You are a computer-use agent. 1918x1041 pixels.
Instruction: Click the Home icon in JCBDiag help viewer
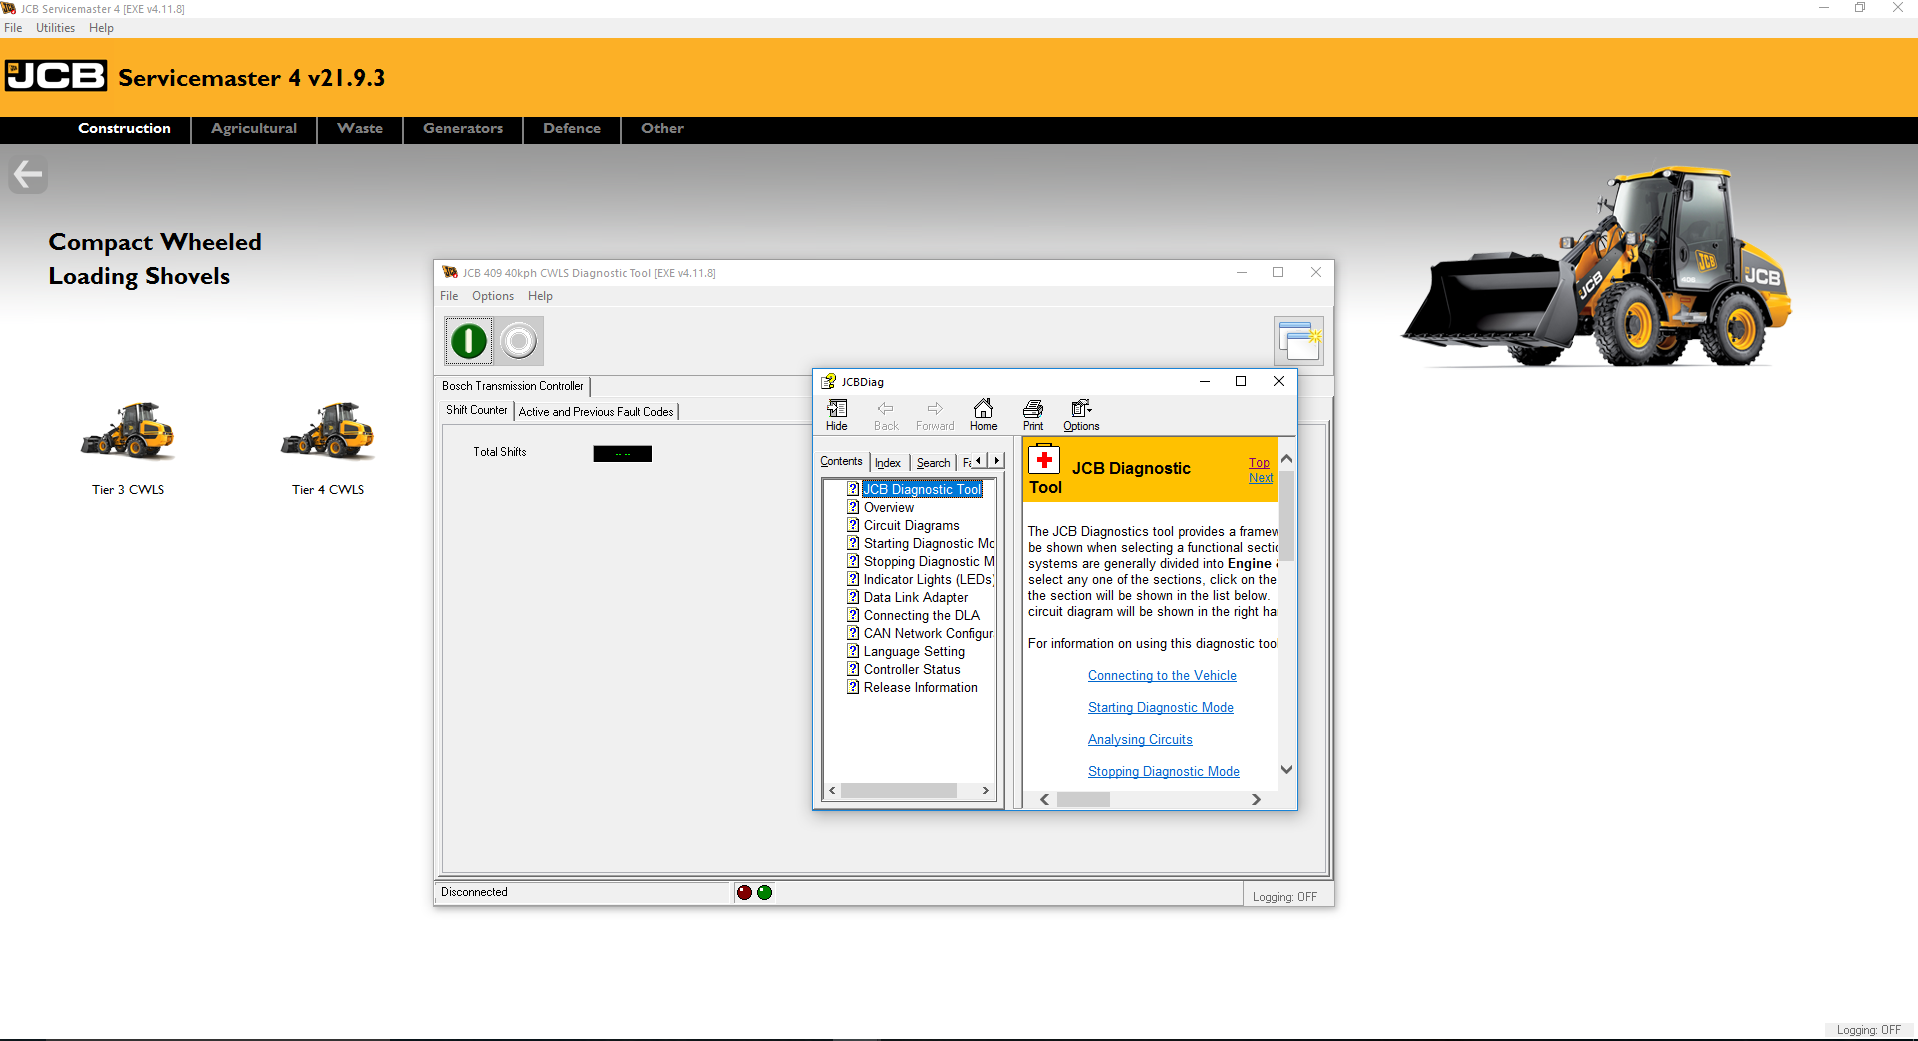tap(983, 414)
